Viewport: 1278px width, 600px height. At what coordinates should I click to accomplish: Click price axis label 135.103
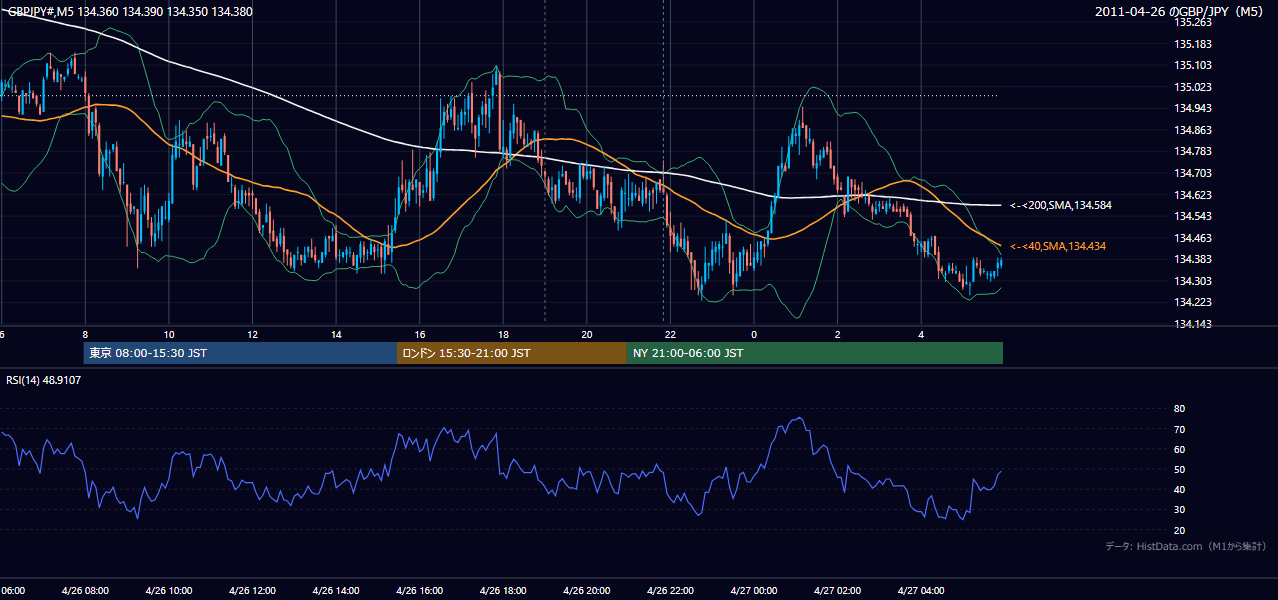click(1193, 65)
